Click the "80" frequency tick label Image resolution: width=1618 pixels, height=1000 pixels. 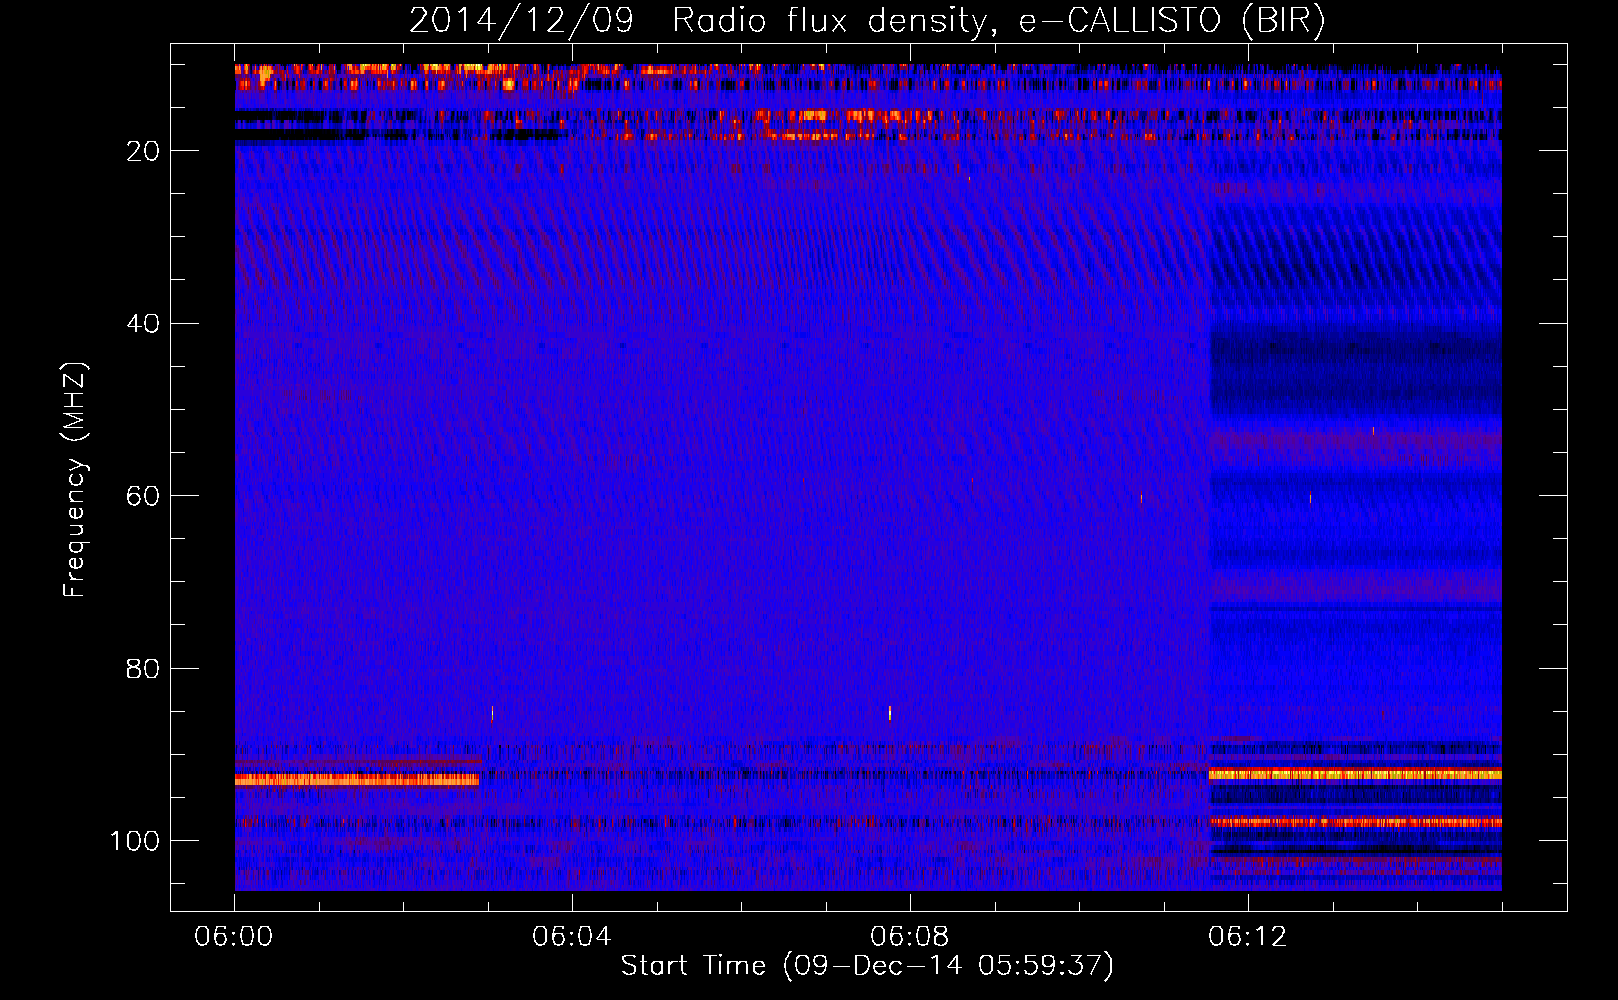click(x=143, y=669)
